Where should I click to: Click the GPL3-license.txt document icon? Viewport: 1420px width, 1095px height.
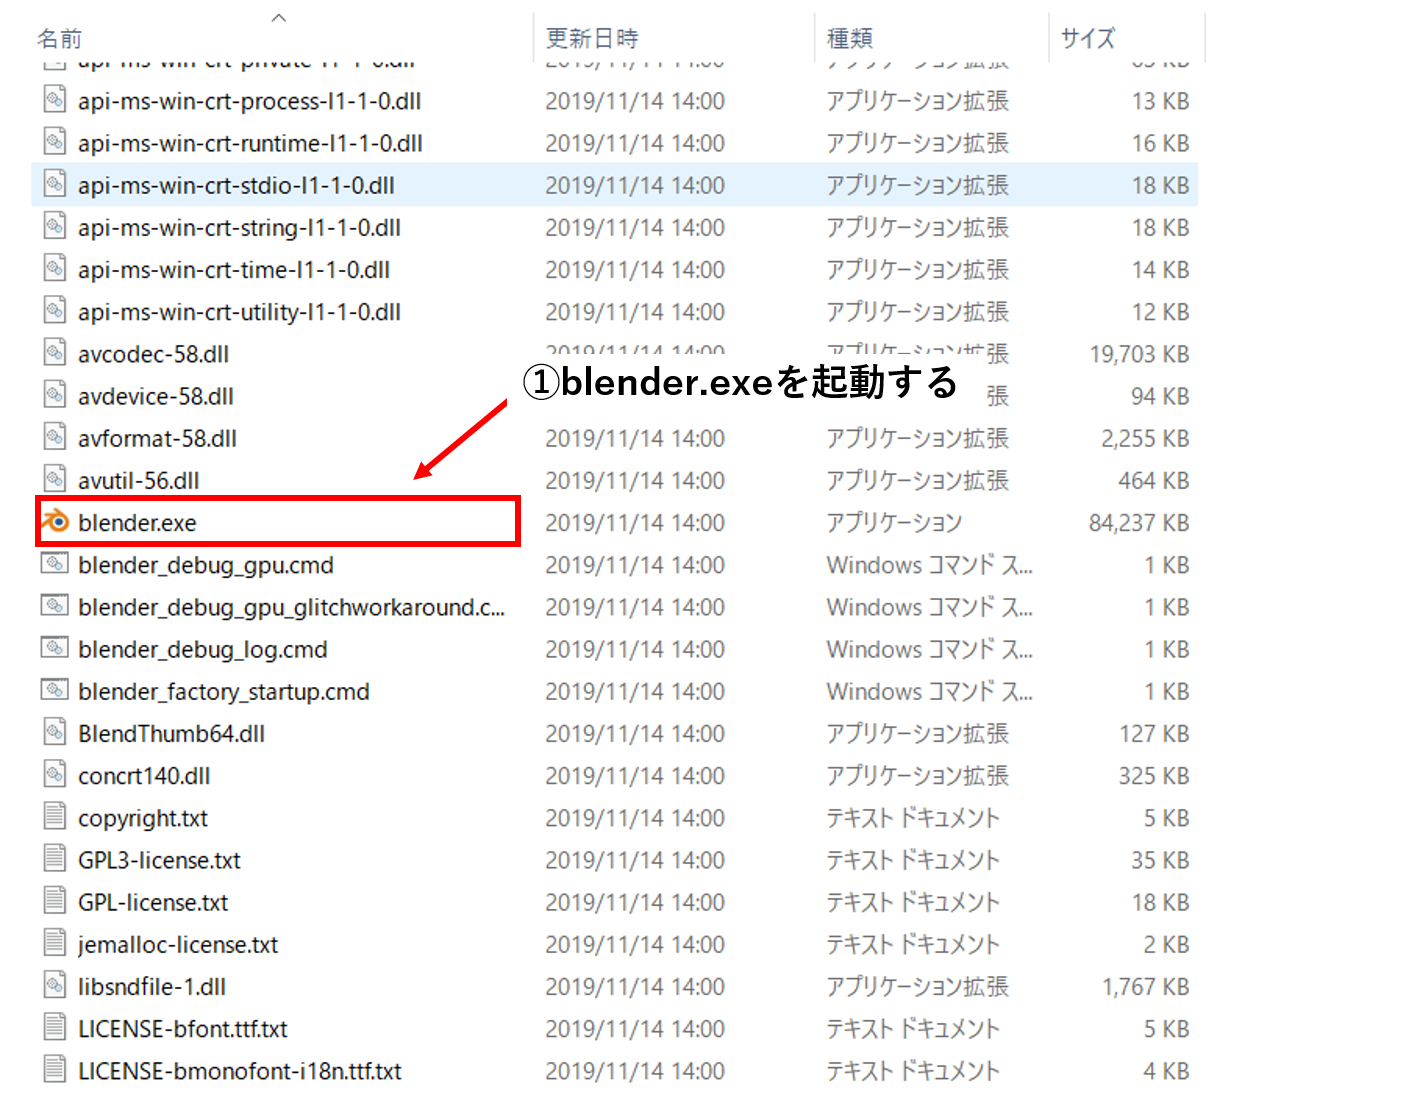[x=55, y=859]
